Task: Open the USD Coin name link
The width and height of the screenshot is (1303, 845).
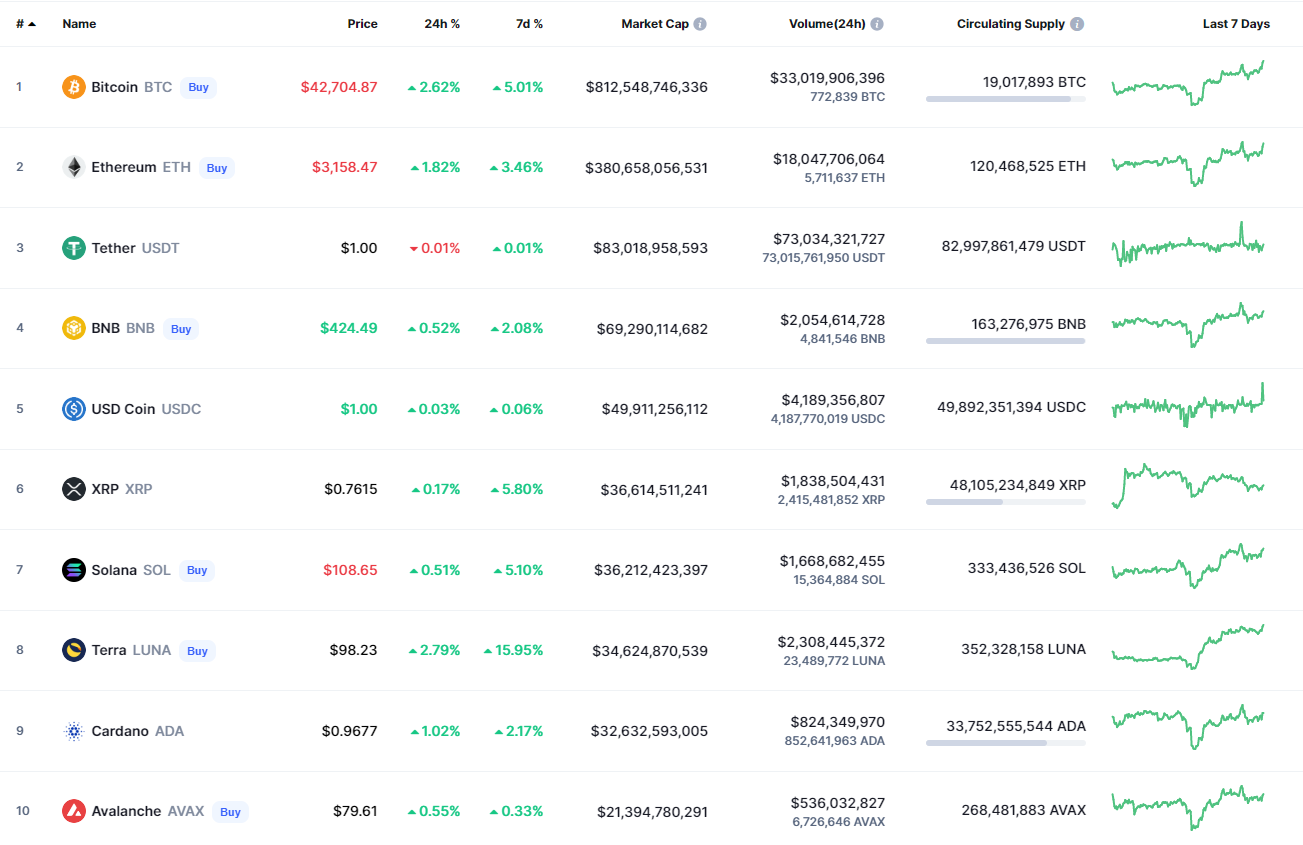Action: tap(124, 409)
